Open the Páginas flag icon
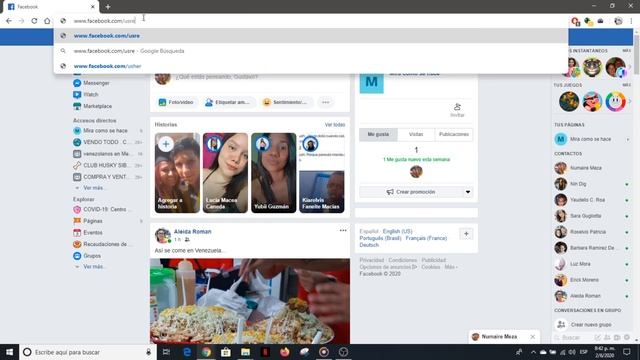Screen dimensions: 640x360 coord(77,221)
